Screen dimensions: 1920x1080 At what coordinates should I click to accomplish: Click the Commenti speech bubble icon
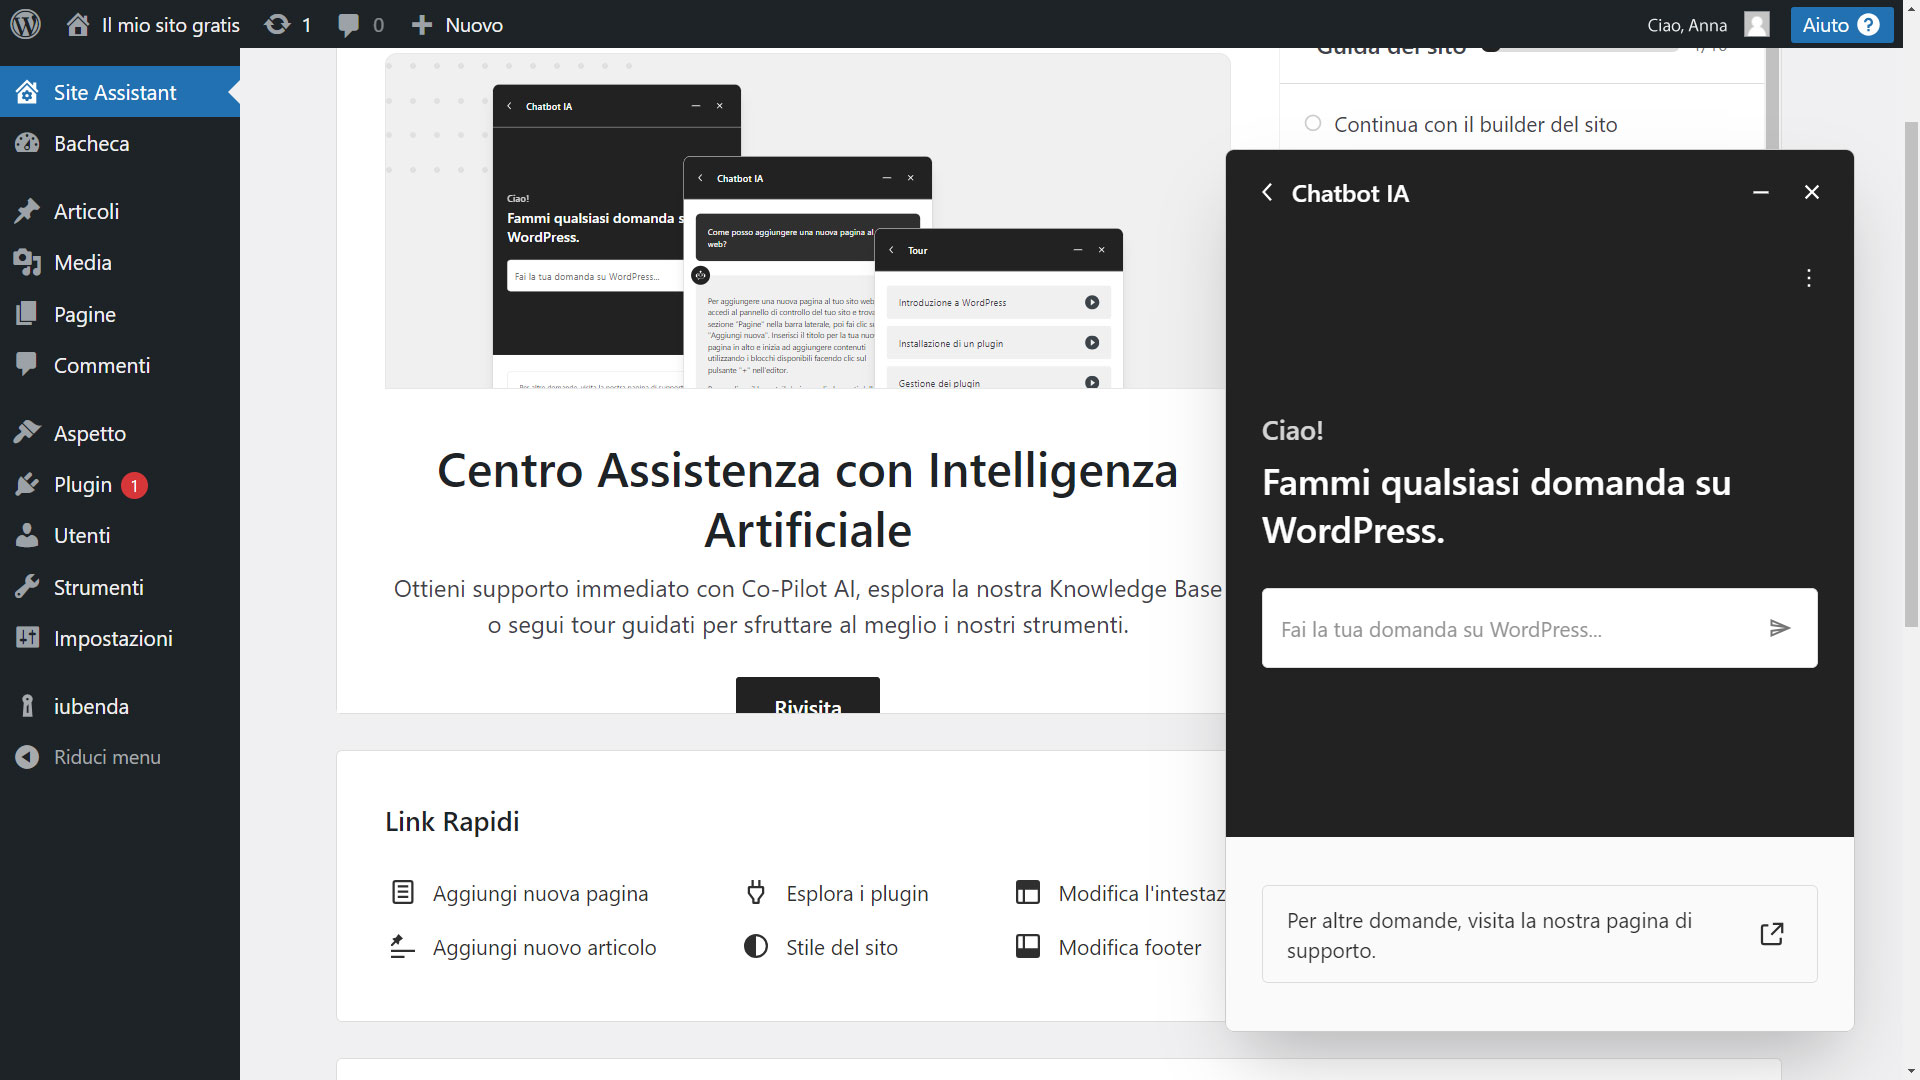tap(27, 365)
